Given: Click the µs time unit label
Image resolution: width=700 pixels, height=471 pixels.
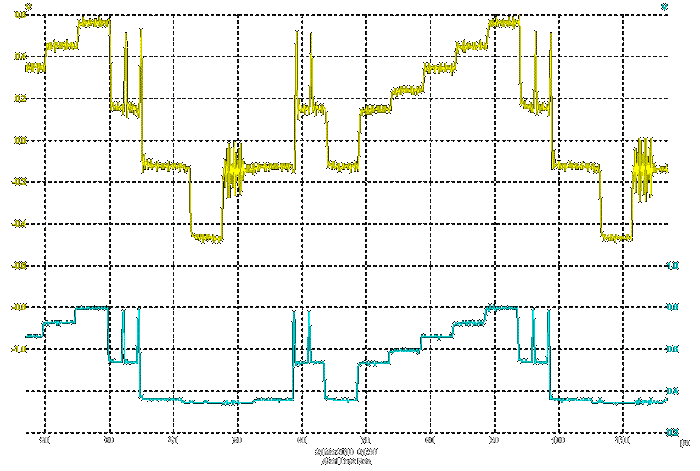Looking at the screenshot, I should (x=684, y=441).
